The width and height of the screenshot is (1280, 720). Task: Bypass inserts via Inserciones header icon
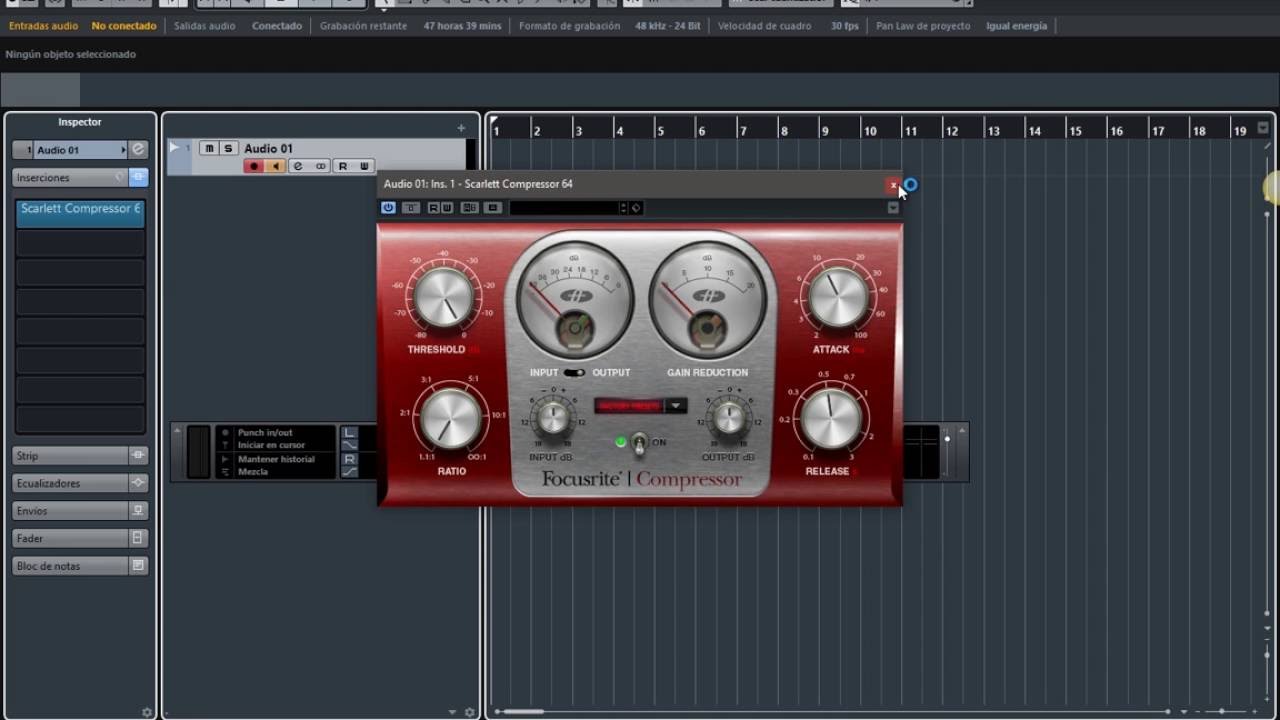(139, 177)
